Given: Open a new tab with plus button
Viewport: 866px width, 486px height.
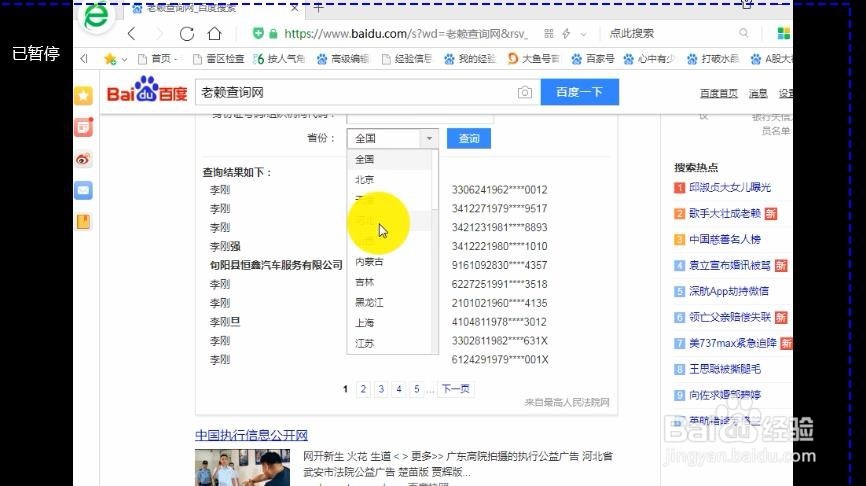Looking at the screenshot, I should (318, 8).
